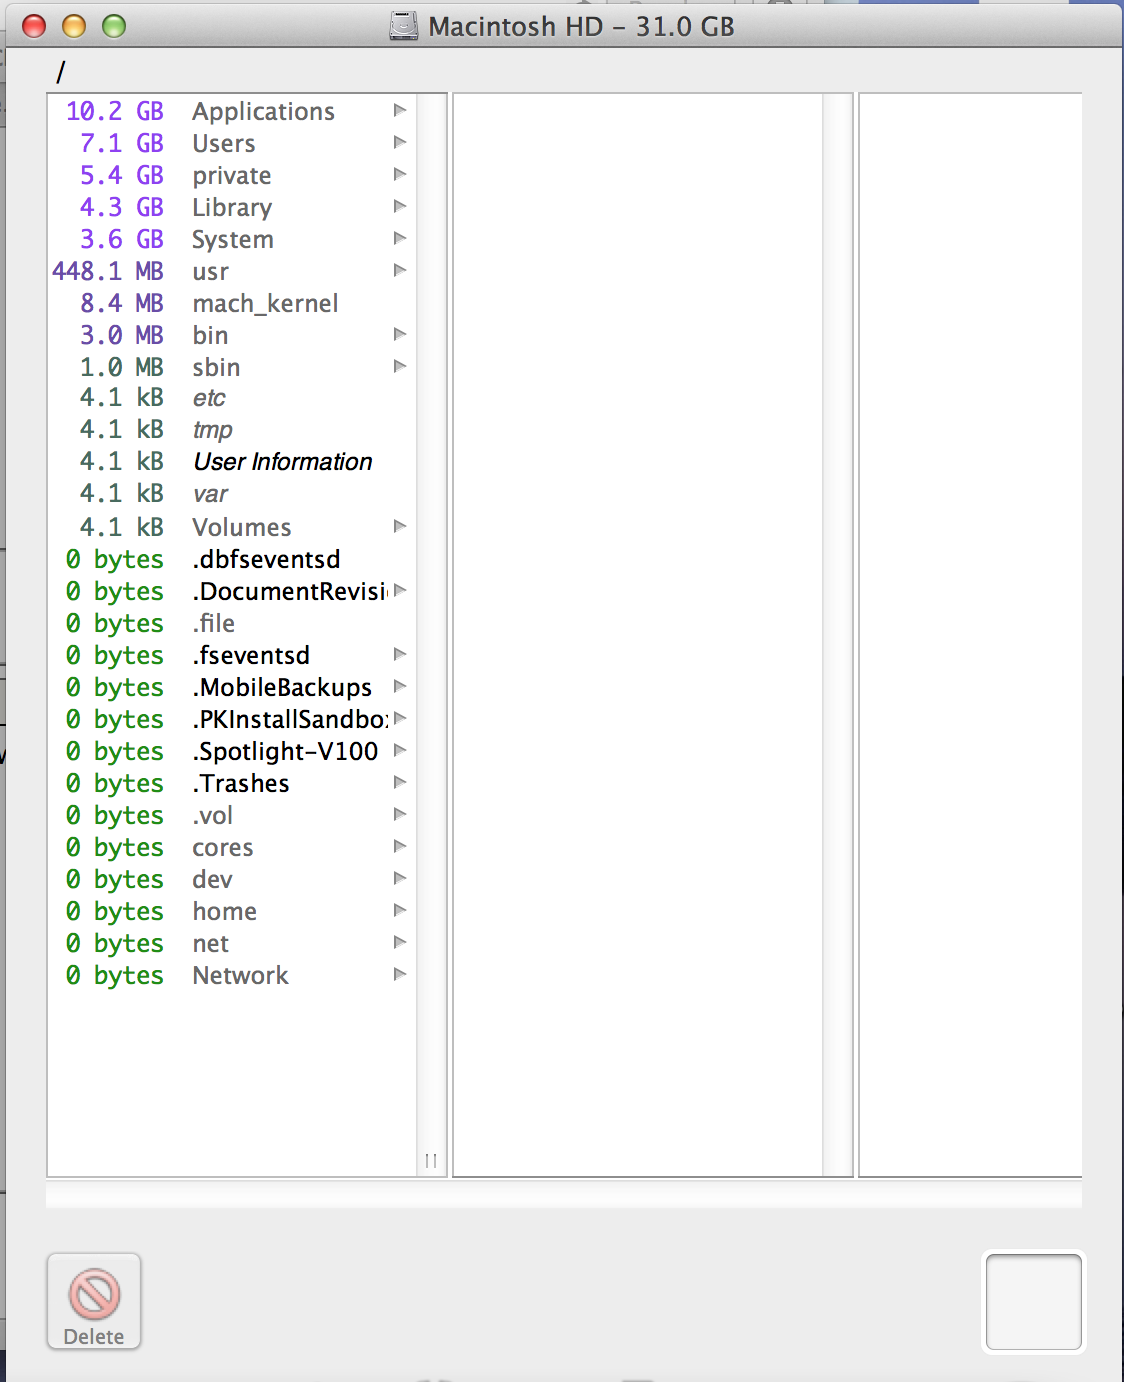The width and height of the screenshot is (1124, 1382).
Task: Select the home folder
Action: pos(225,911)
